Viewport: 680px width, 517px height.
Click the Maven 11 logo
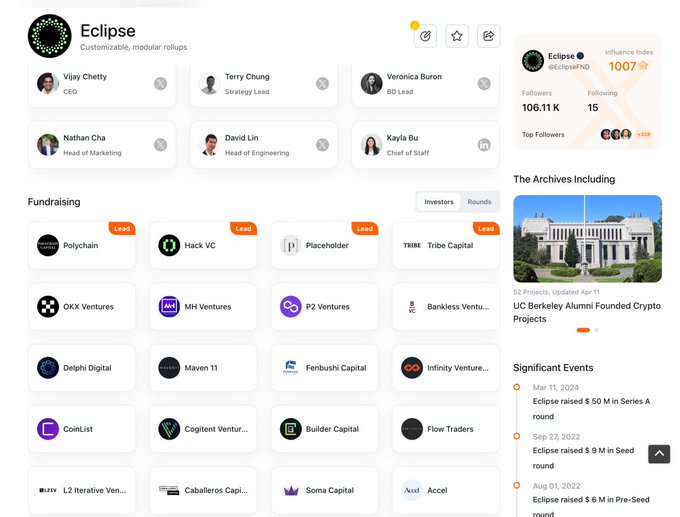click(169, 367)
